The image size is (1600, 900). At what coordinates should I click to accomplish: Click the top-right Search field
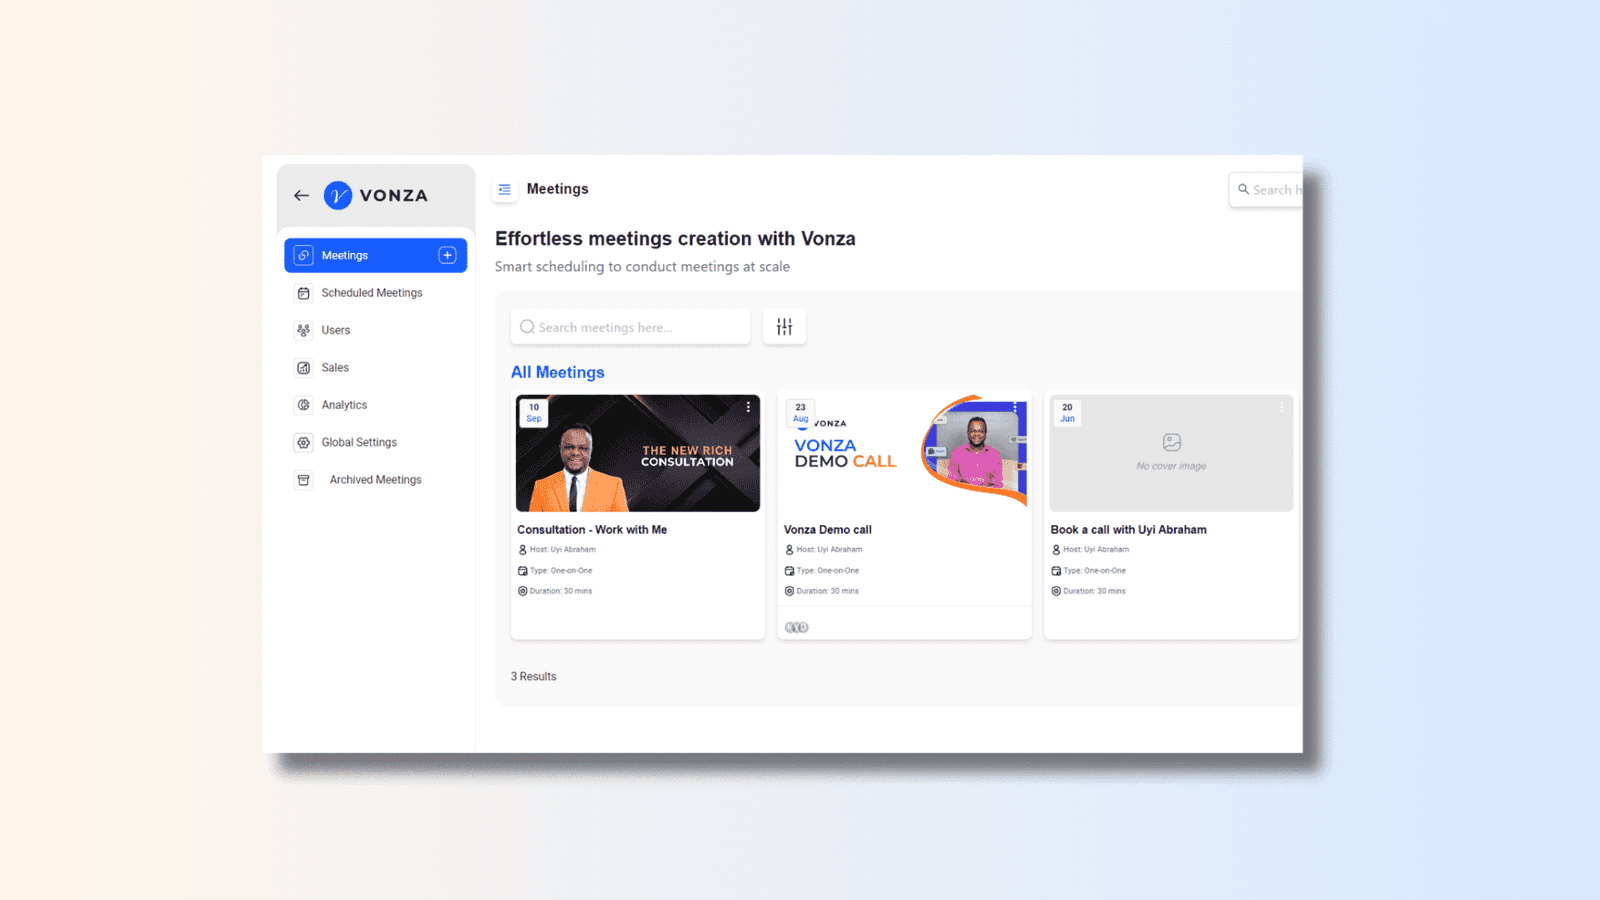(x=1266, y=190)
